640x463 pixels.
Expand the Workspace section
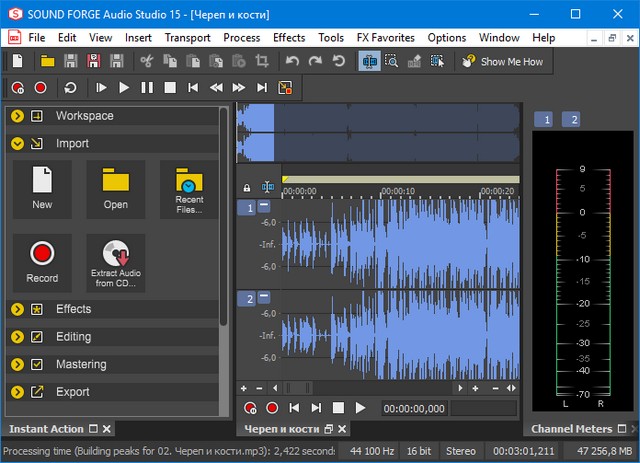coord(18,116)
